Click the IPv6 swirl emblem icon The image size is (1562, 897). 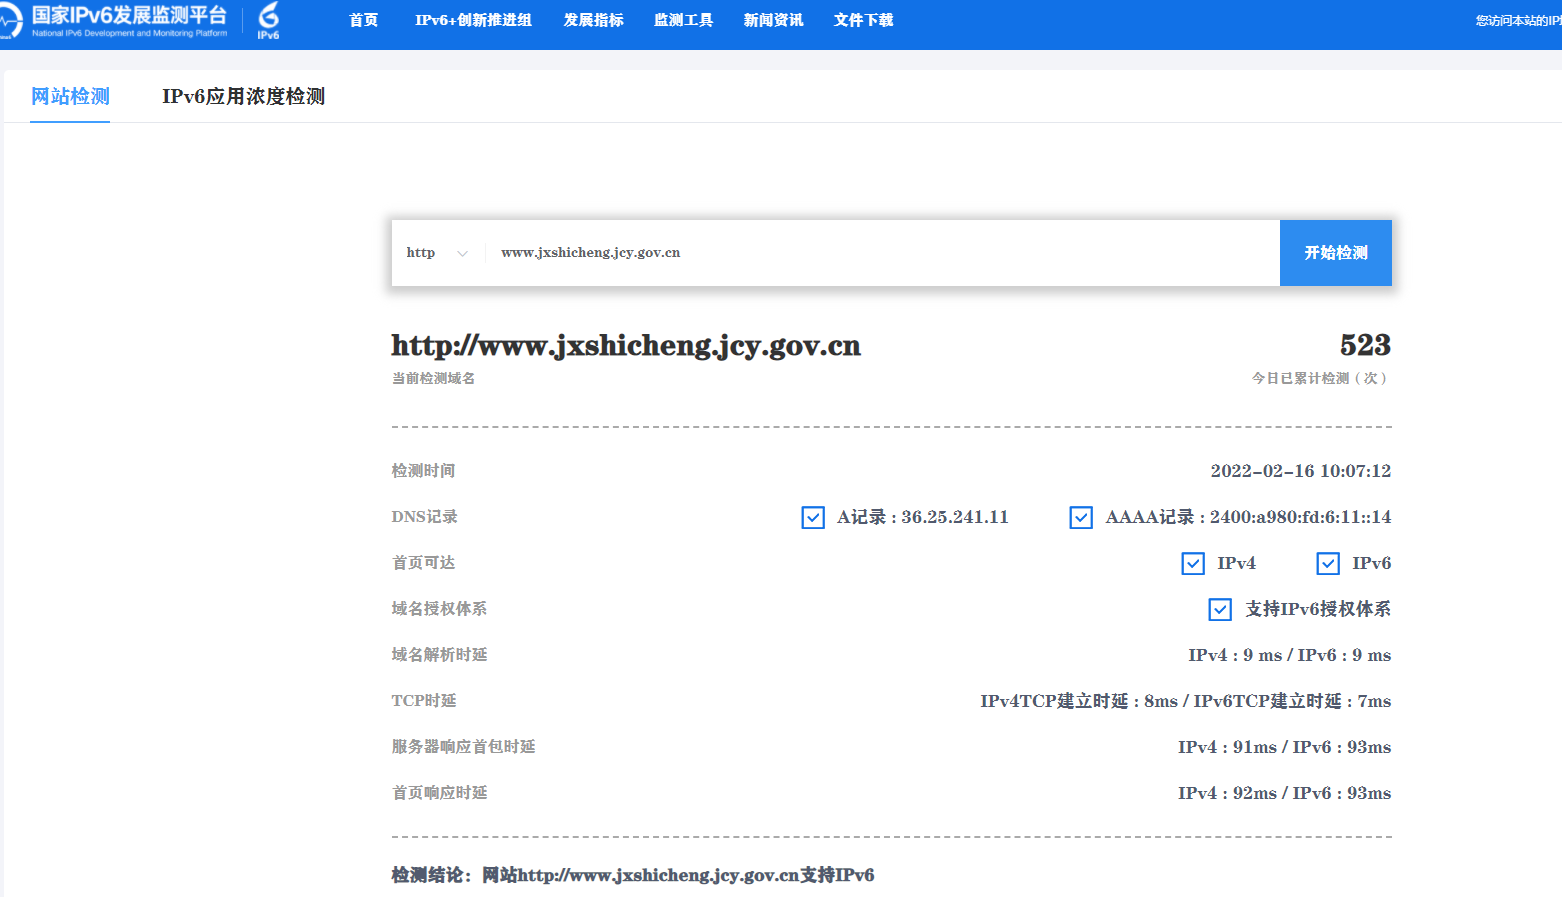[268, 20]
